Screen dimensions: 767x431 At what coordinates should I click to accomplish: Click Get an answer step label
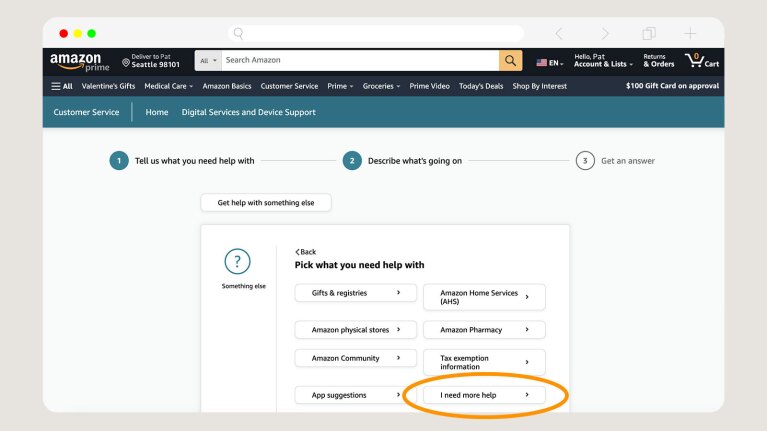628,161
